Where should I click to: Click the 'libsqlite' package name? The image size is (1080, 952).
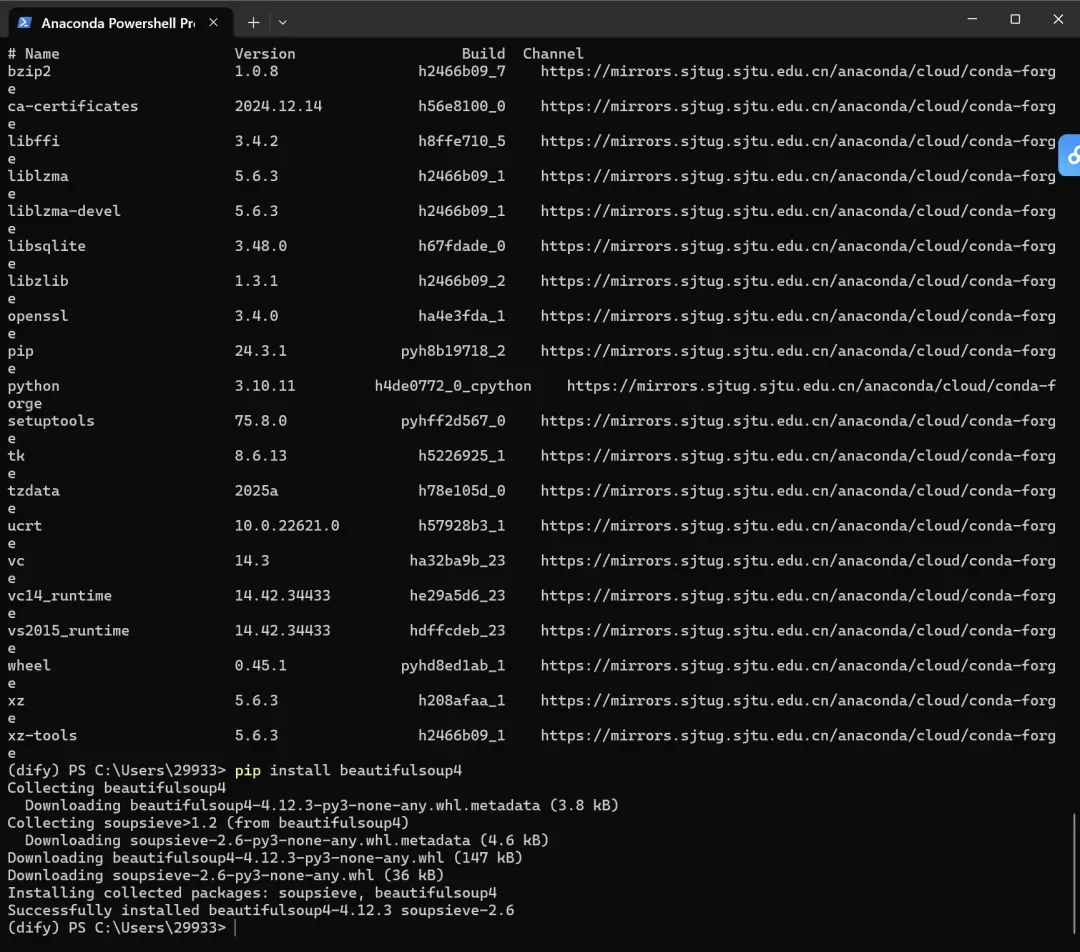pyautogui.click(x=47, y=246)
